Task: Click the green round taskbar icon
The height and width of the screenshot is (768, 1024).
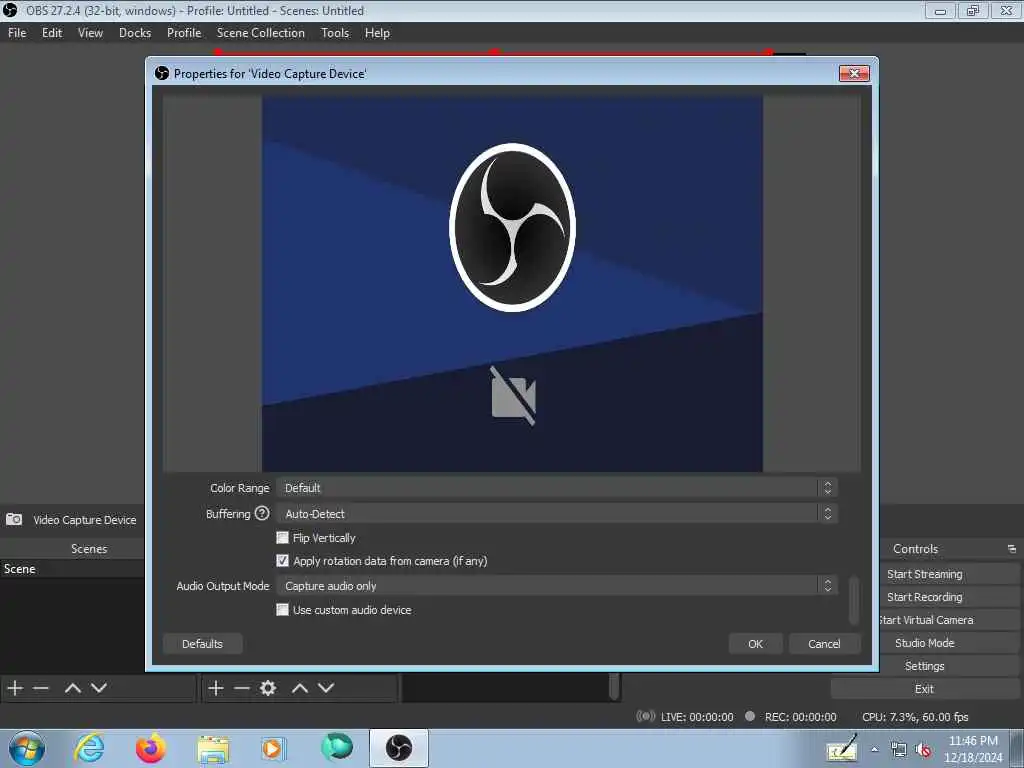Action: [x=337, y=746]
